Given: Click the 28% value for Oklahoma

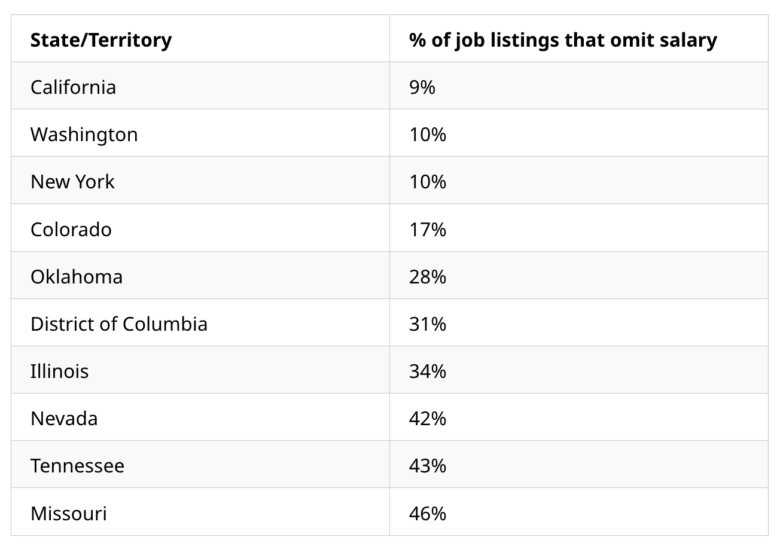Looking at the screenshot, I should point(427,277).
